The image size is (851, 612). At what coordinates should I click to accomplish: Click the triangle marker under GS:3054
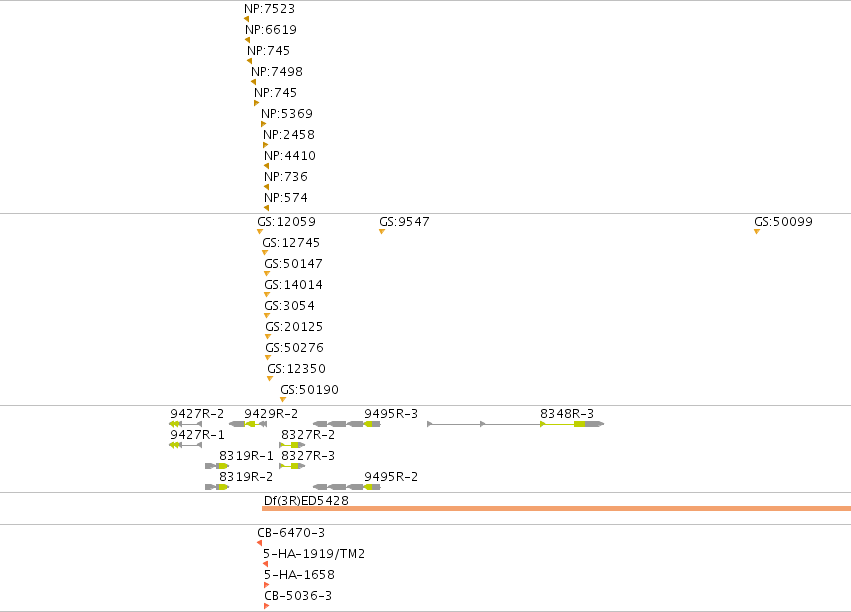(267, 316)
